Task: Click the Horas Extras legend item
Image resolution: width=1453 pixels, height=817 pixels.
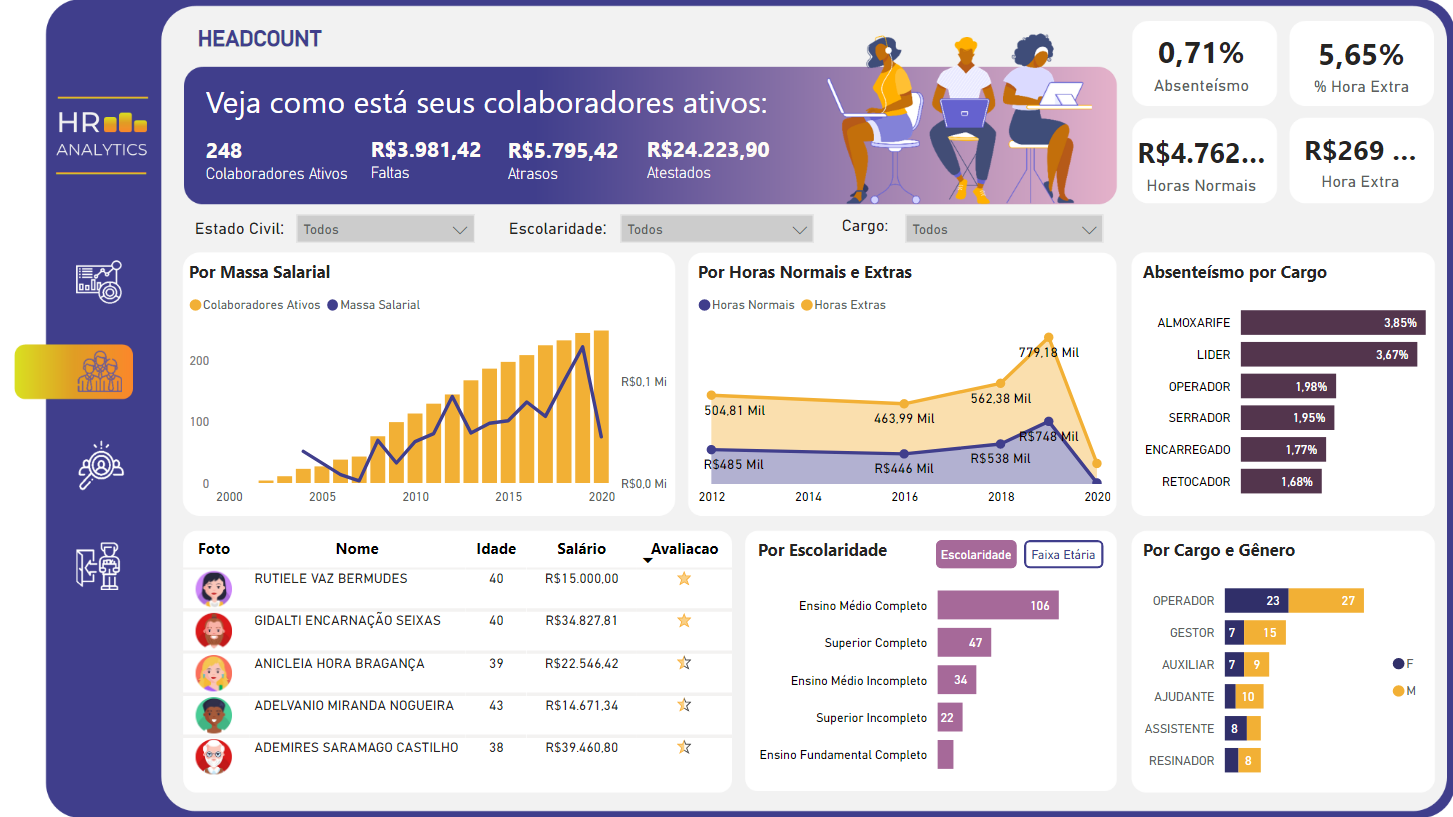Action: click(843, 305)
